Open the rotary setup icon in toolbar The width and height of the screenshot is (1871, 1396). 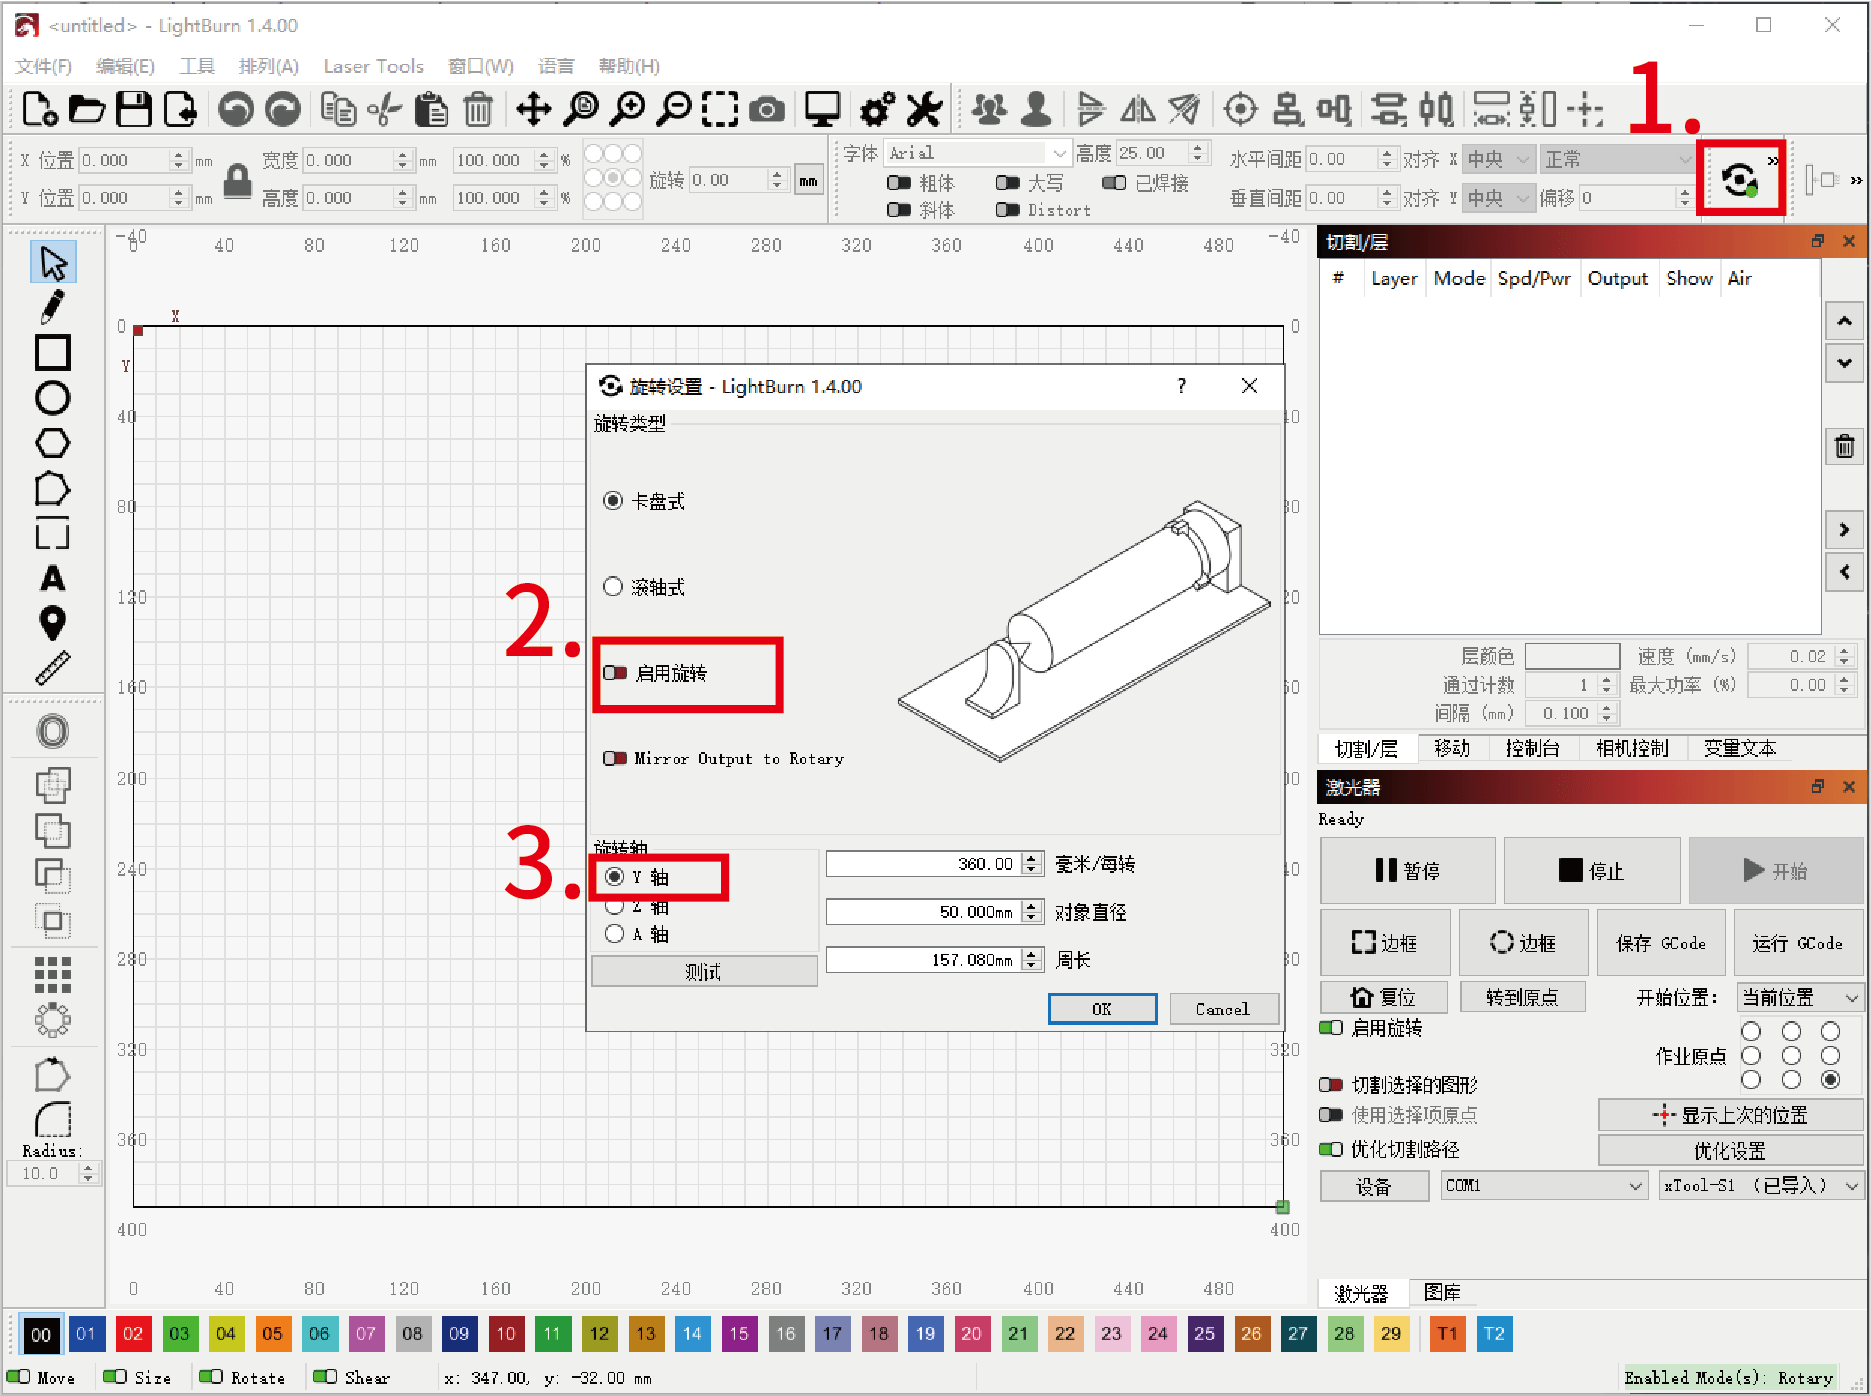(x=1740, y=180)
